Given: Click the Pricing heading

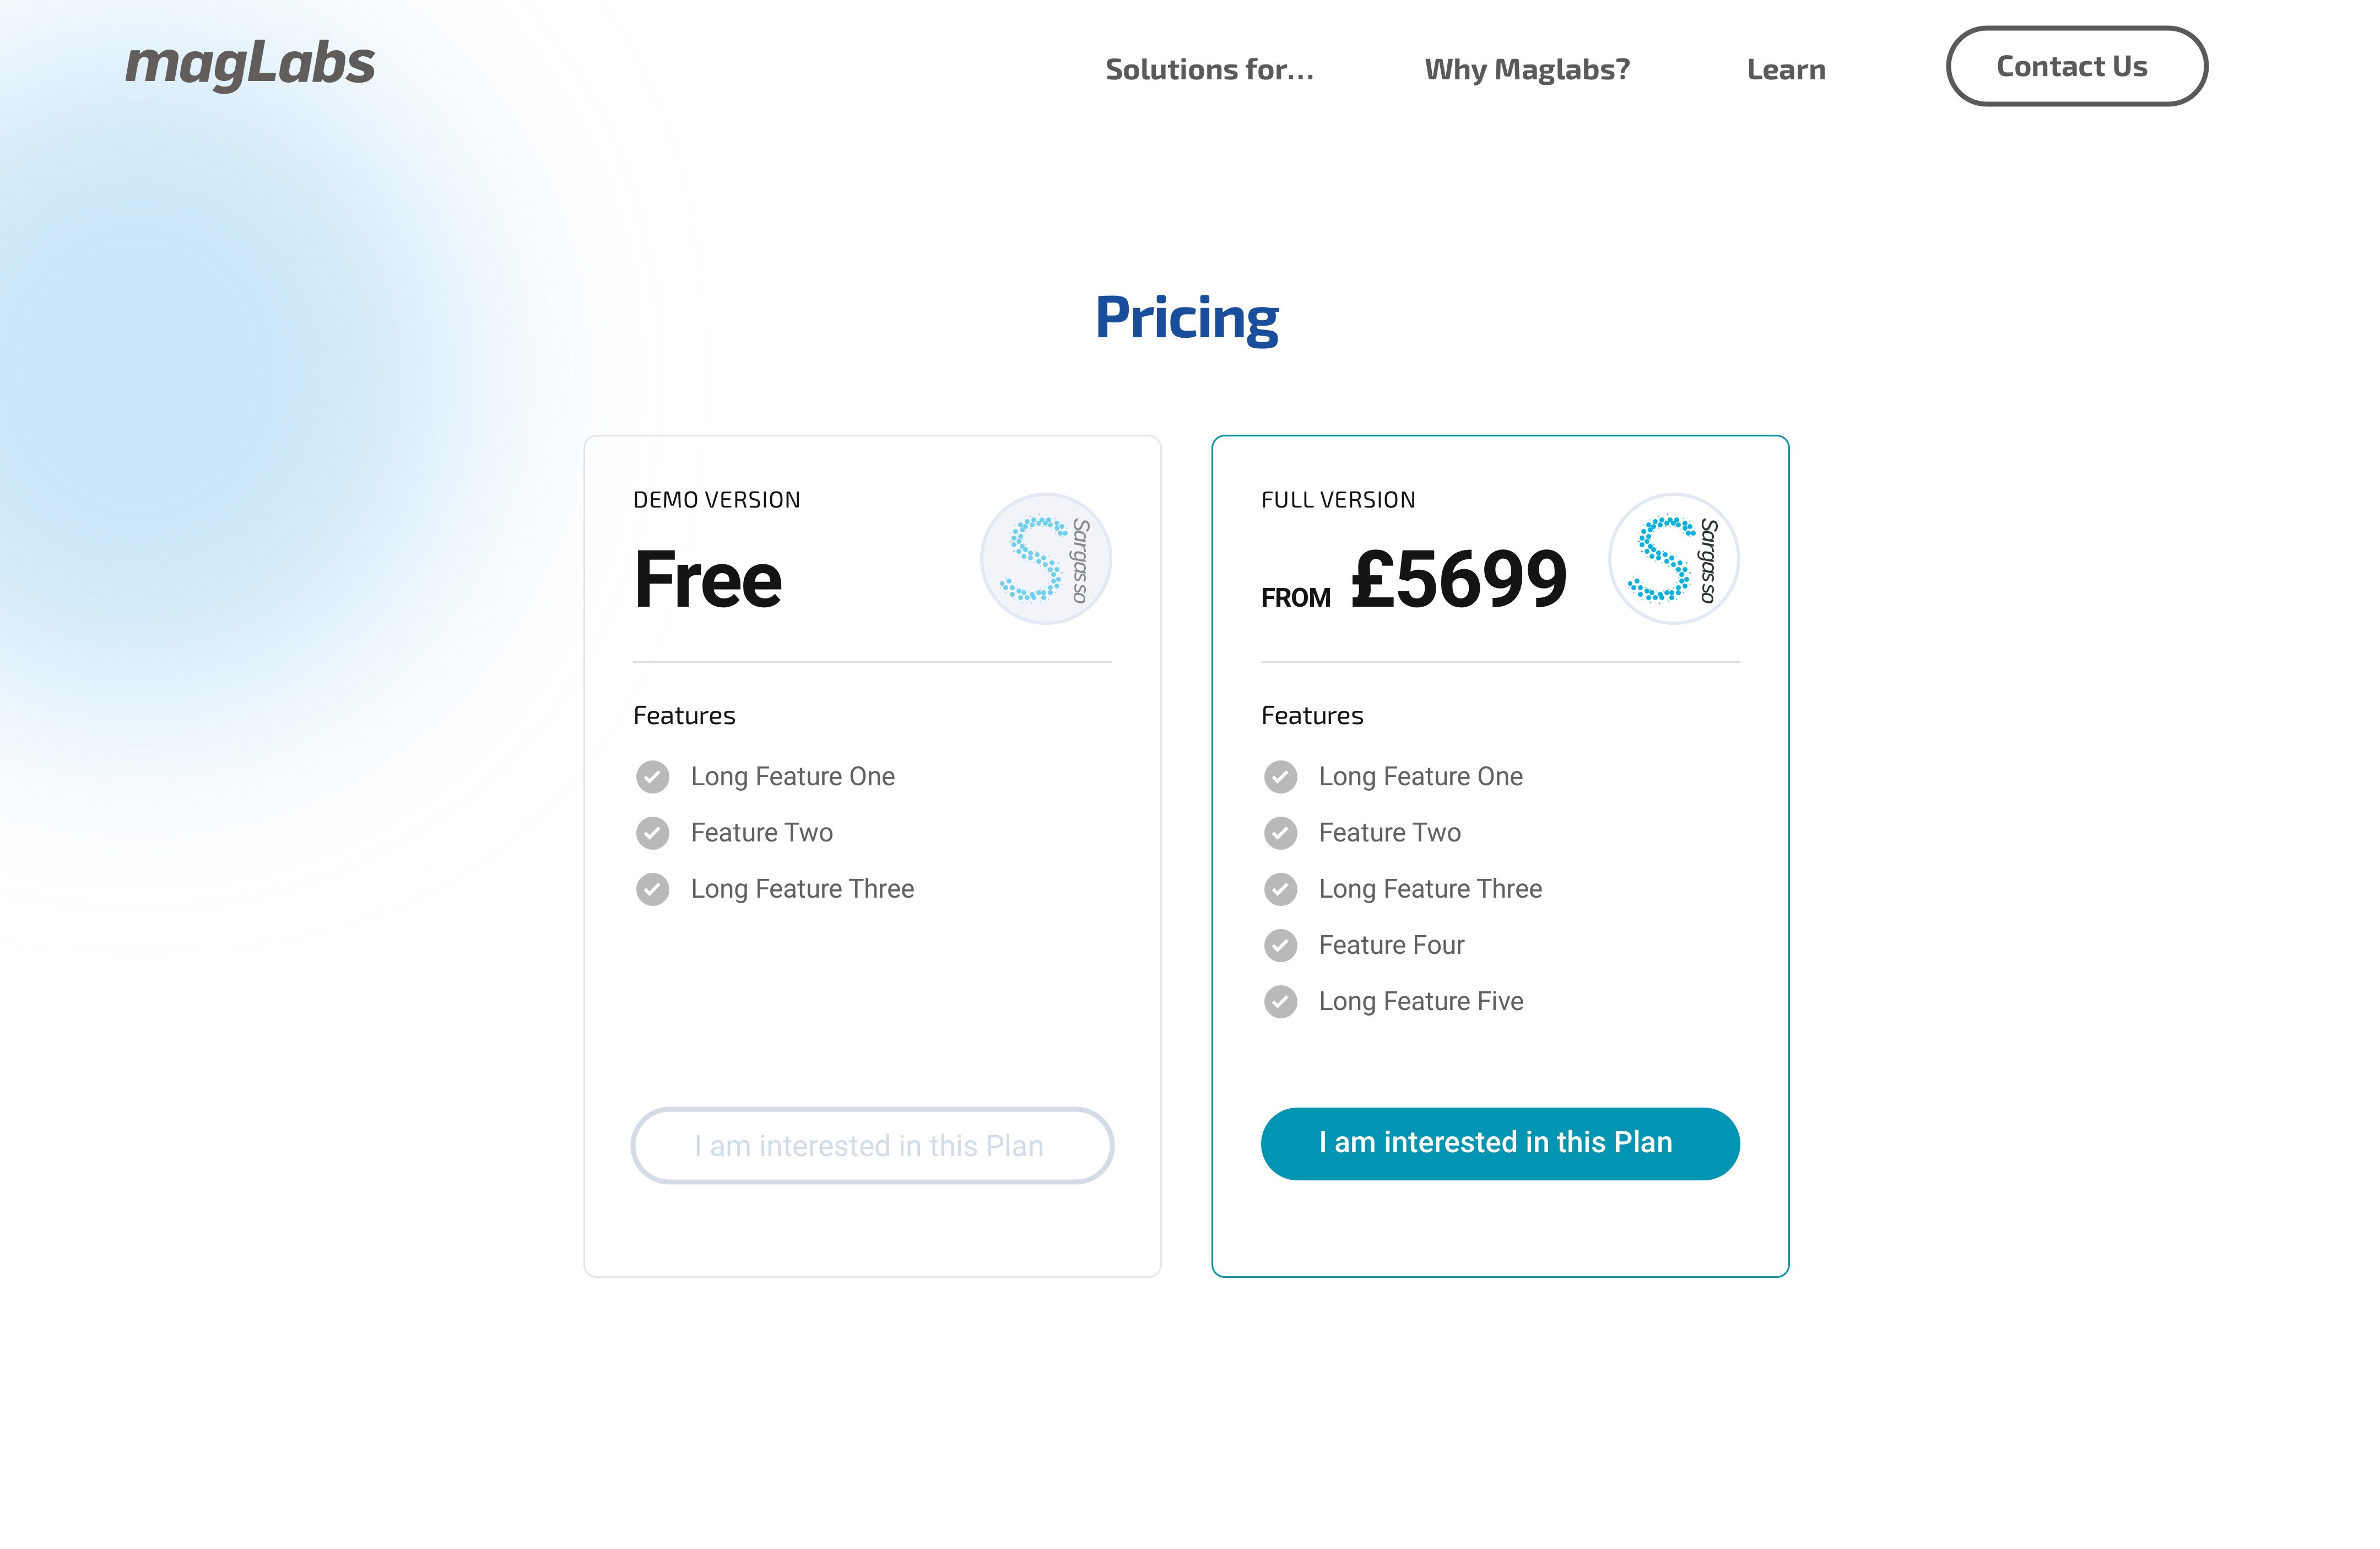Looking at the screenshot, I should point(1187,318).
